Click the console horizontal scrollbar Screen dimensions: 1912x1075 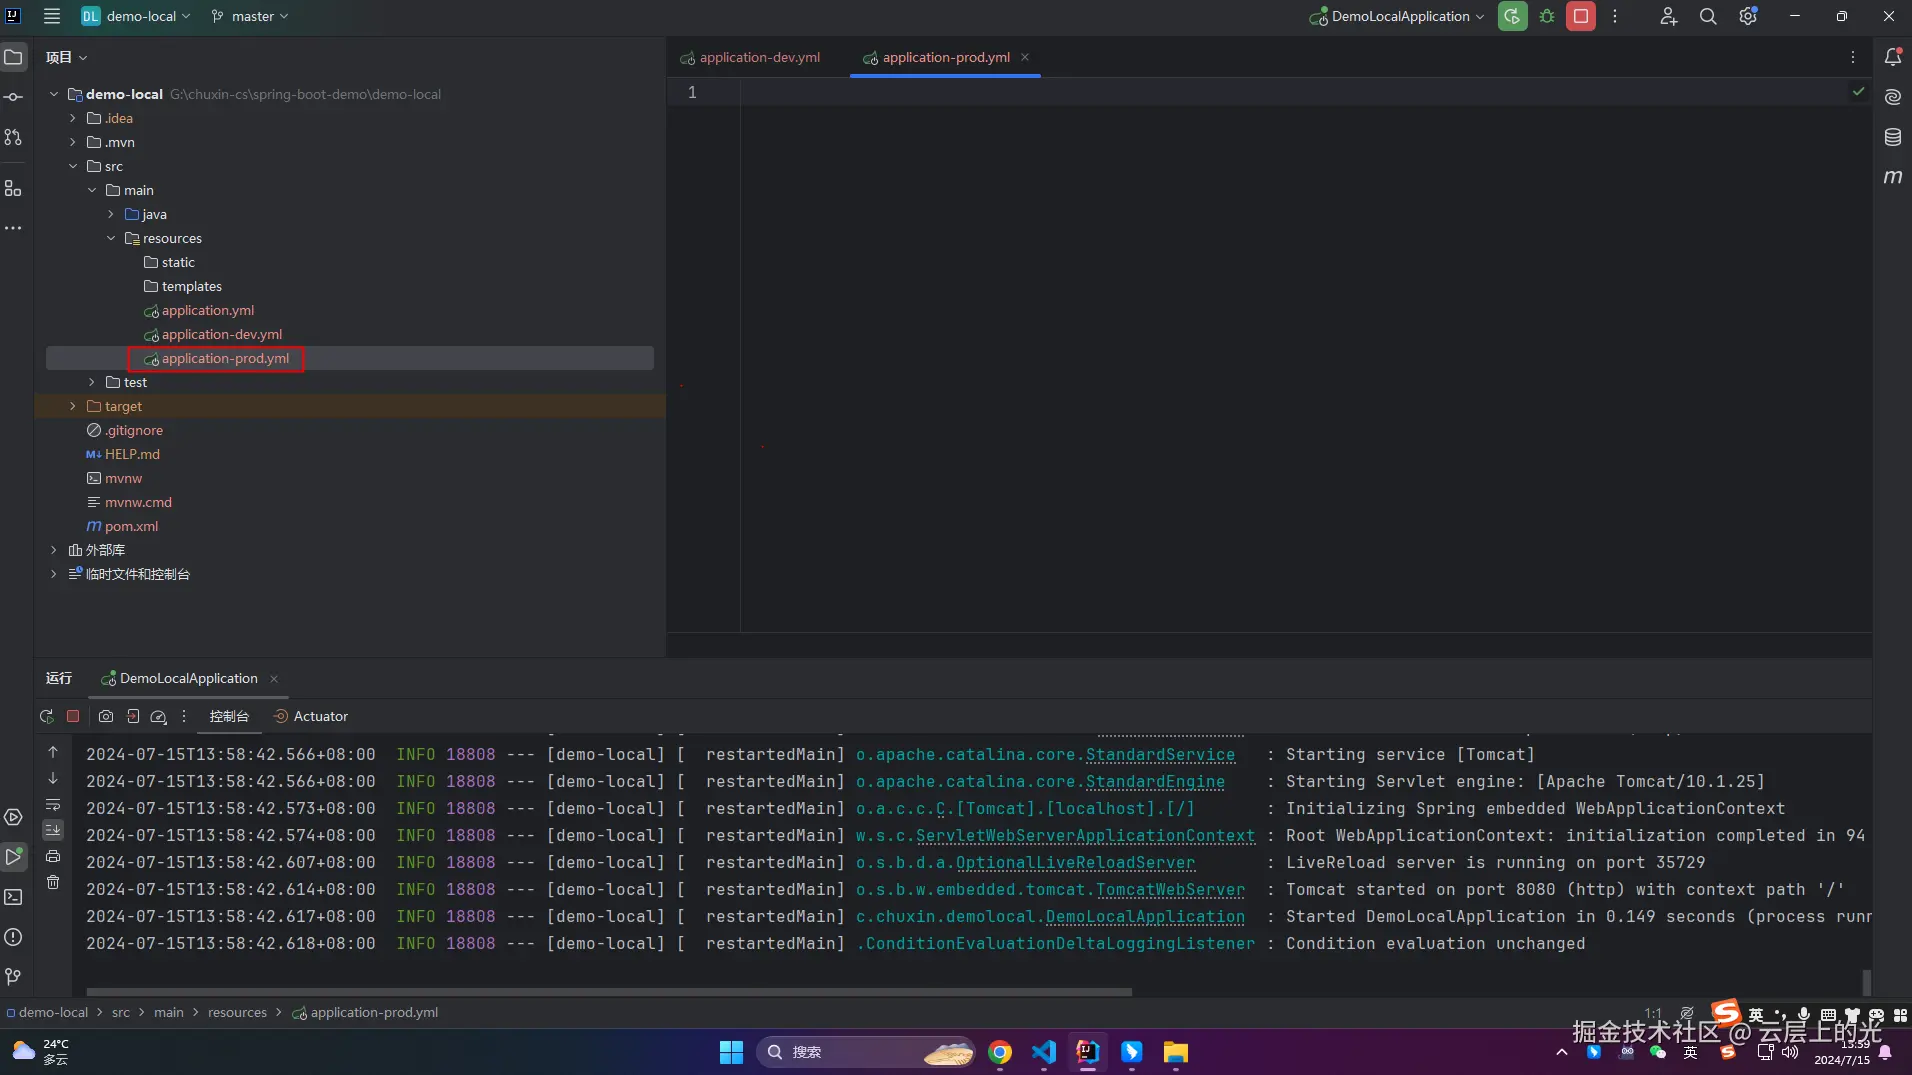tap(608, 992)
